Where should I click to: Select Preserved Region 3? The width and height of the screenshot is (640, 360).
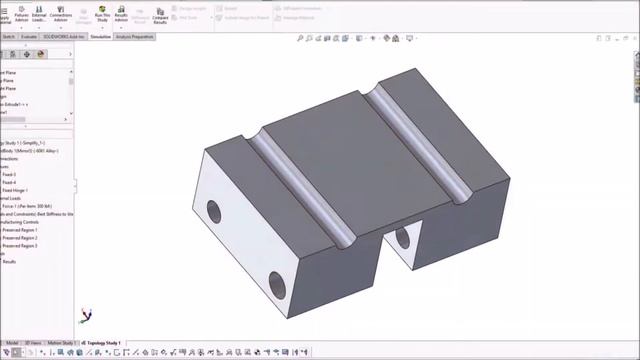[x=20, y=246]
